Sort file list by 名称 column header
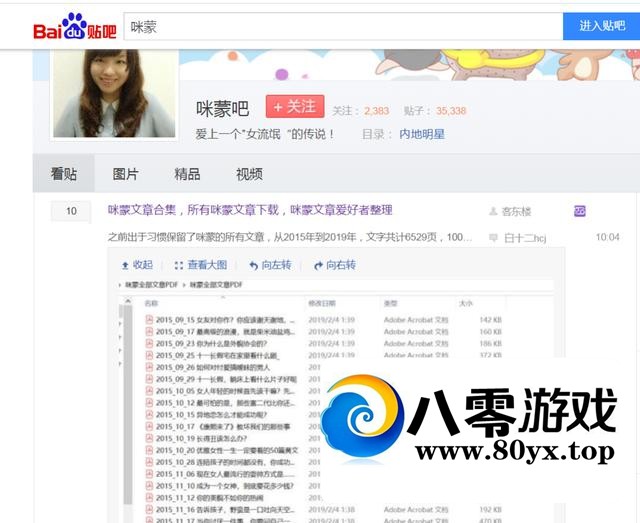Image resolution: width=640 pixels, height=523 pixels. click(x=151, y=303)
